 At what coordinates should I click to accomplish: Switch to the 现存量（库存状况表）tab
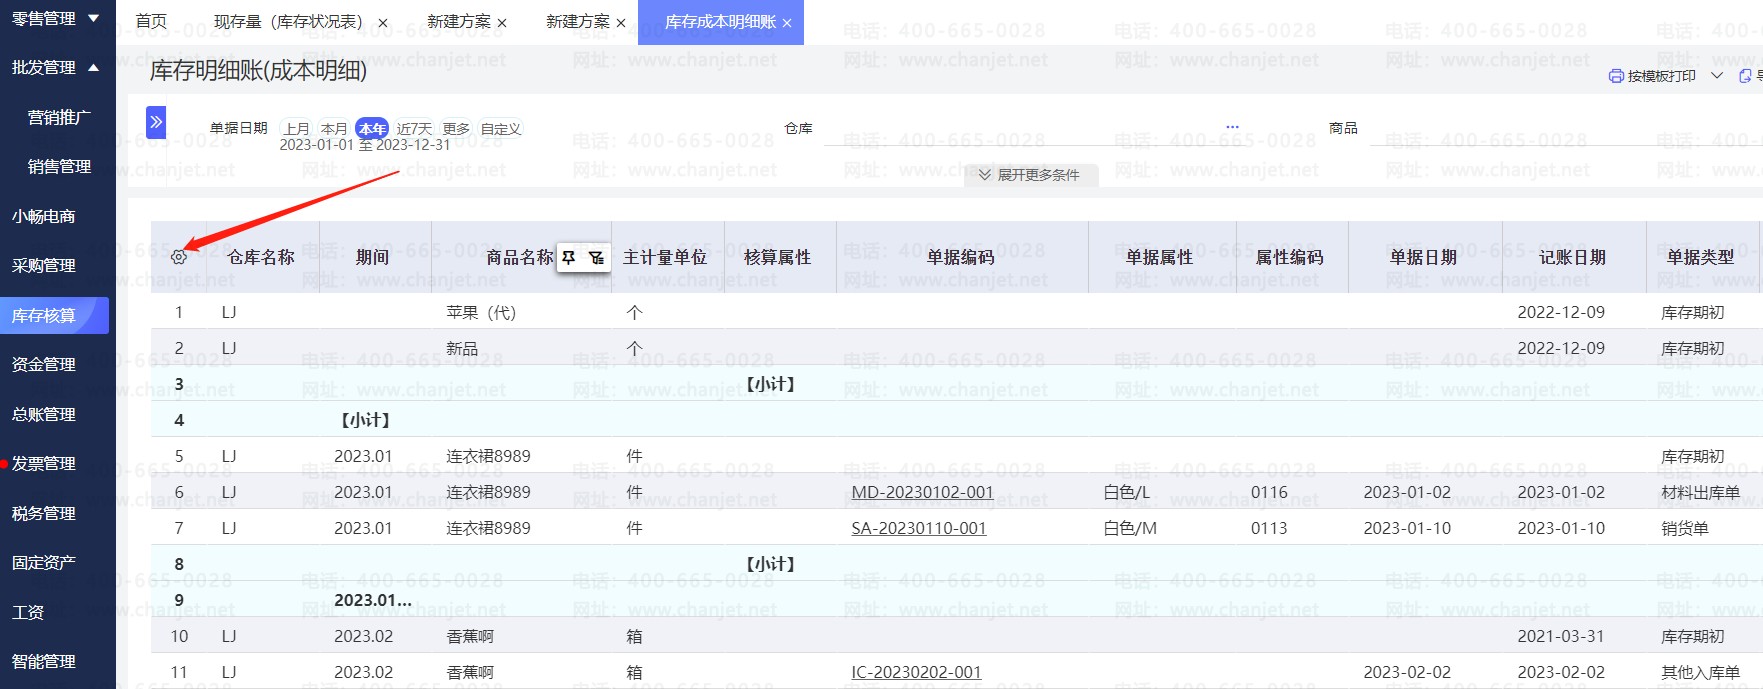288,21
